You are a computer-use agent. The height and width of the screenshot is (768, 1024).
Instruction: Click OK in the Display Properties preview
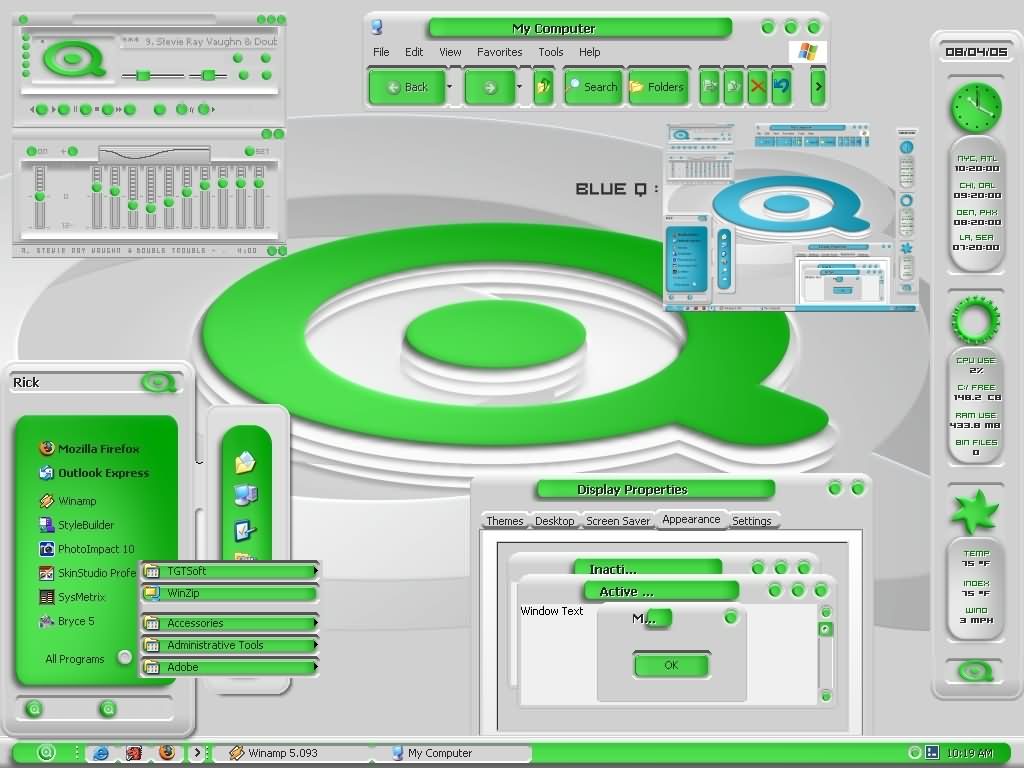tap(671, 665)
